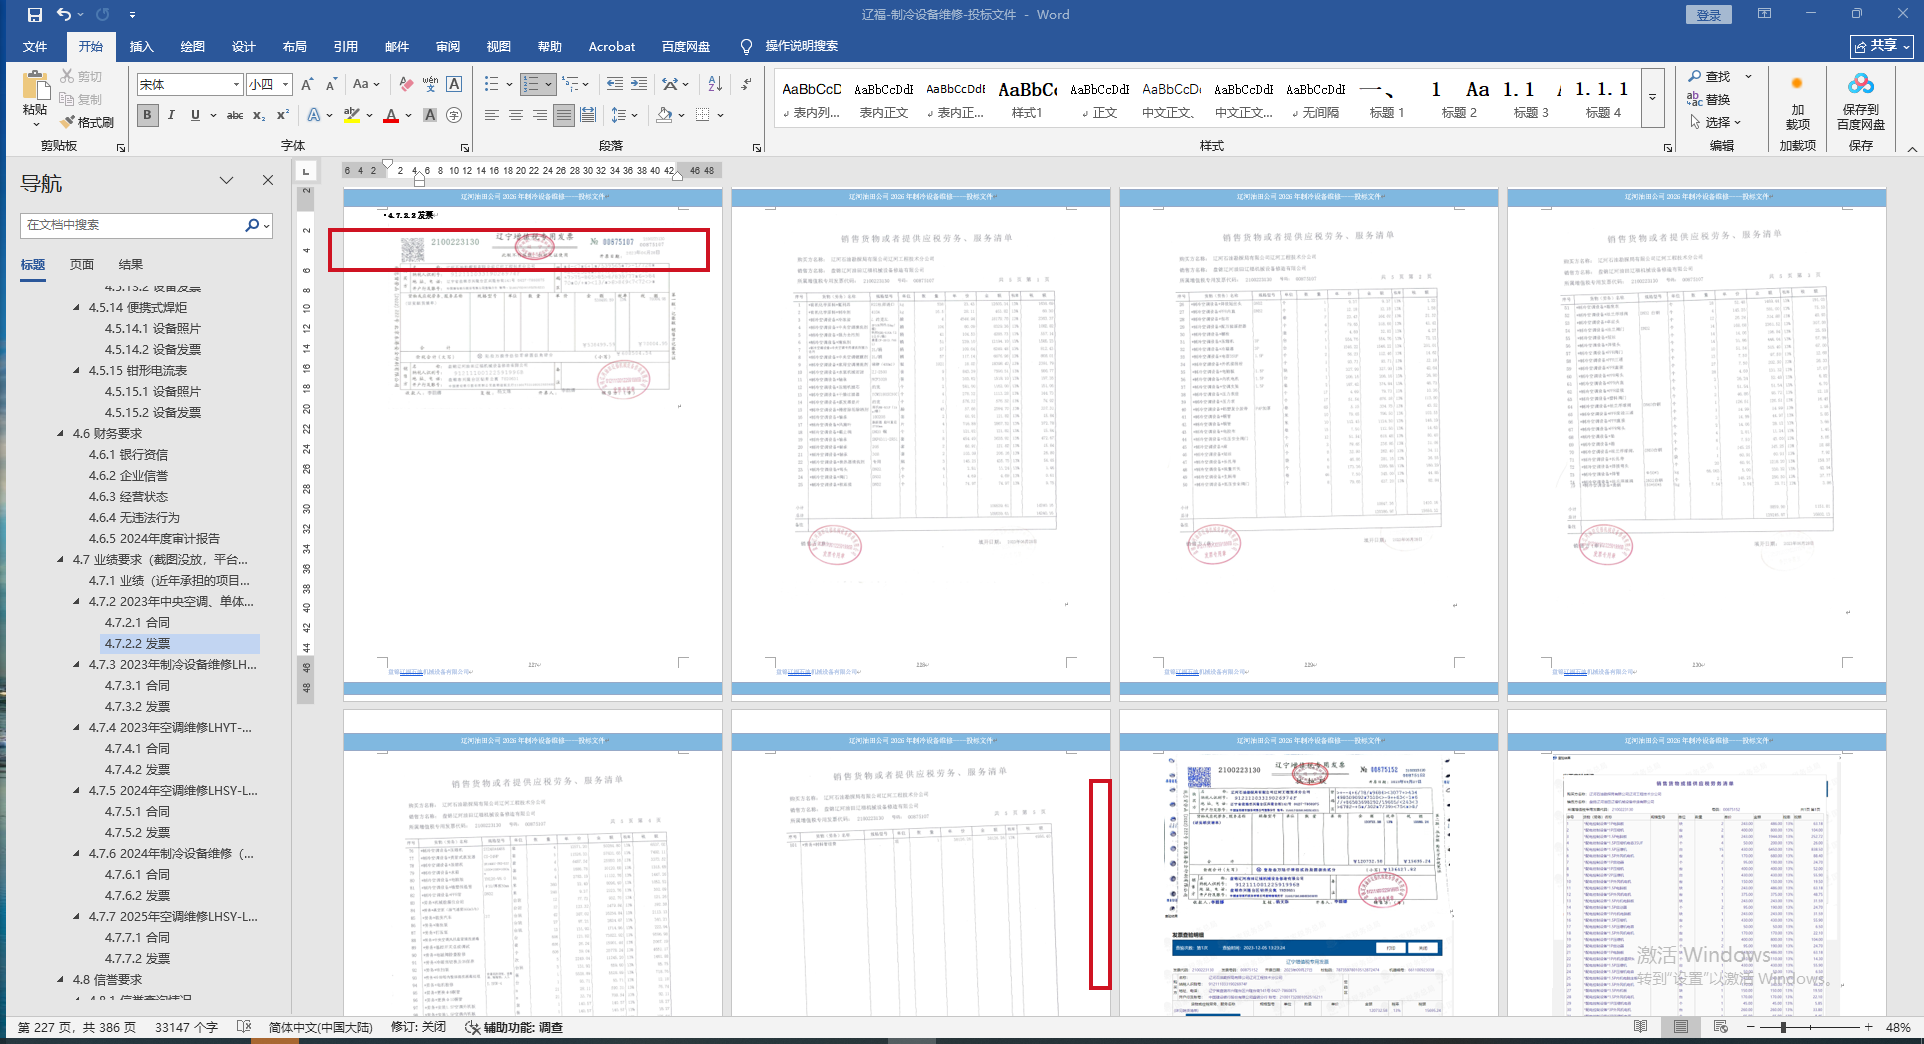Open the 文件 (File) menu
1924x1044 pixels.
pyautogui.click(x=35, y=46)
